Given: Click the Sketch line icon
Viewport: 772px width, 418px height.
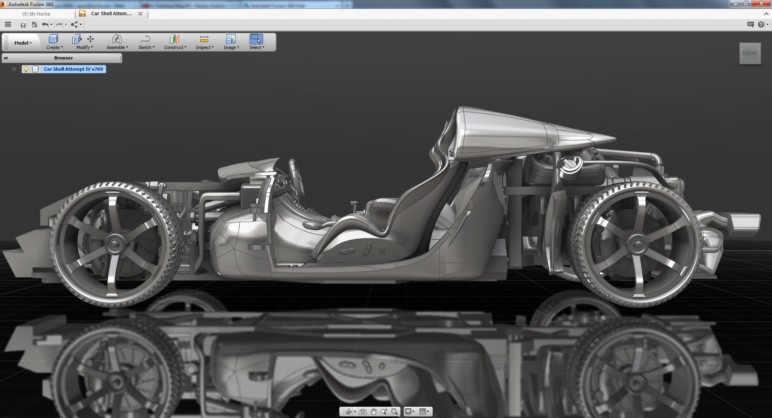Looking at the screenshot, I should point(145,39).
